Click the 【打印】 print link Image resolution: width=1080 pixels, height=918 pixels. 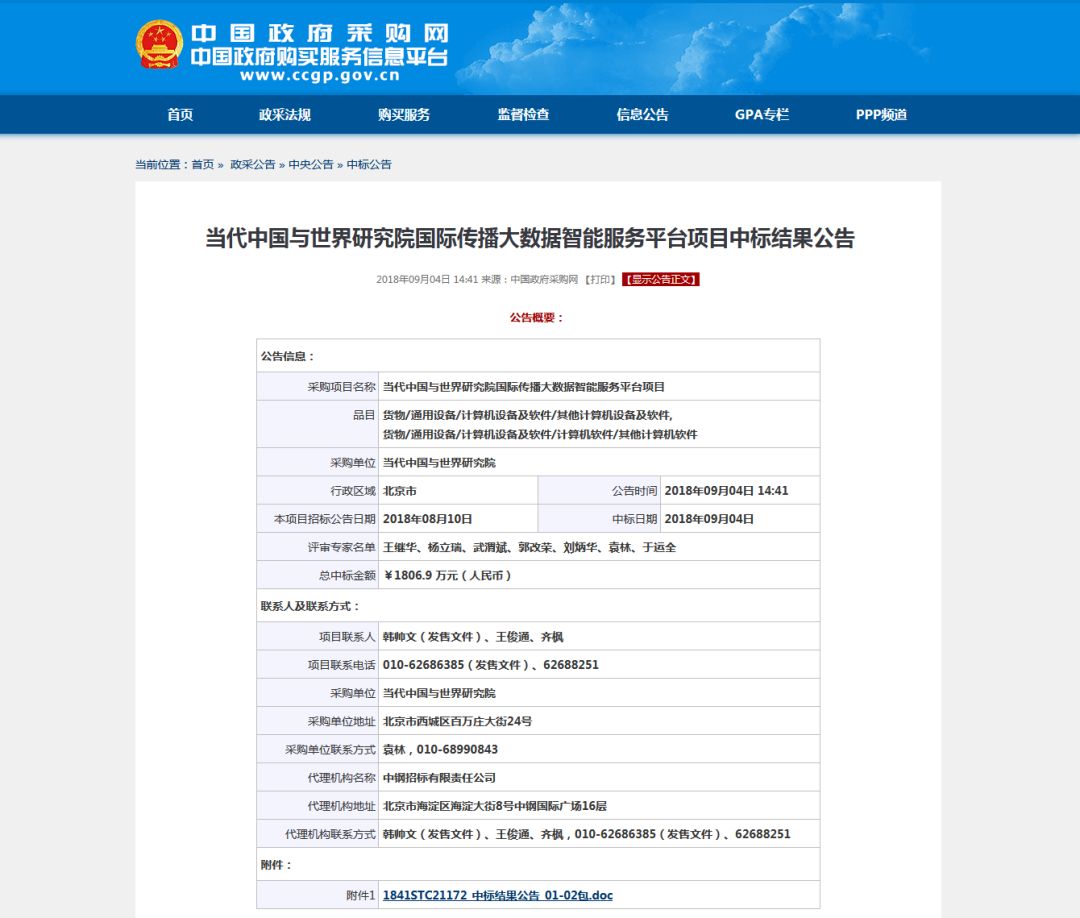pos(599,280)
